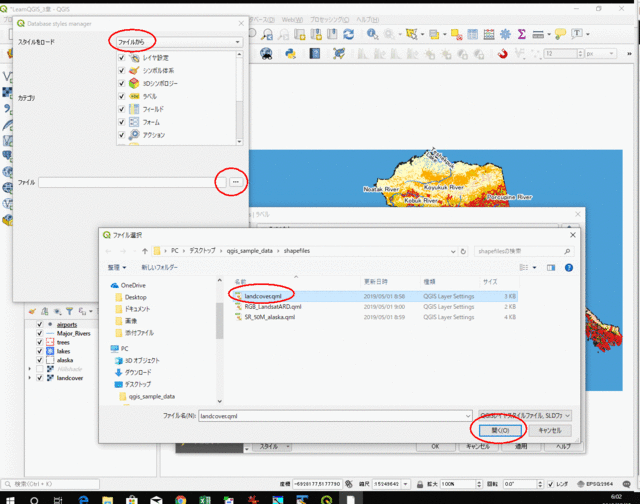640x504 pixels.
Task: Click the open layer styling brush icon
Action: [x=32, y=311]
